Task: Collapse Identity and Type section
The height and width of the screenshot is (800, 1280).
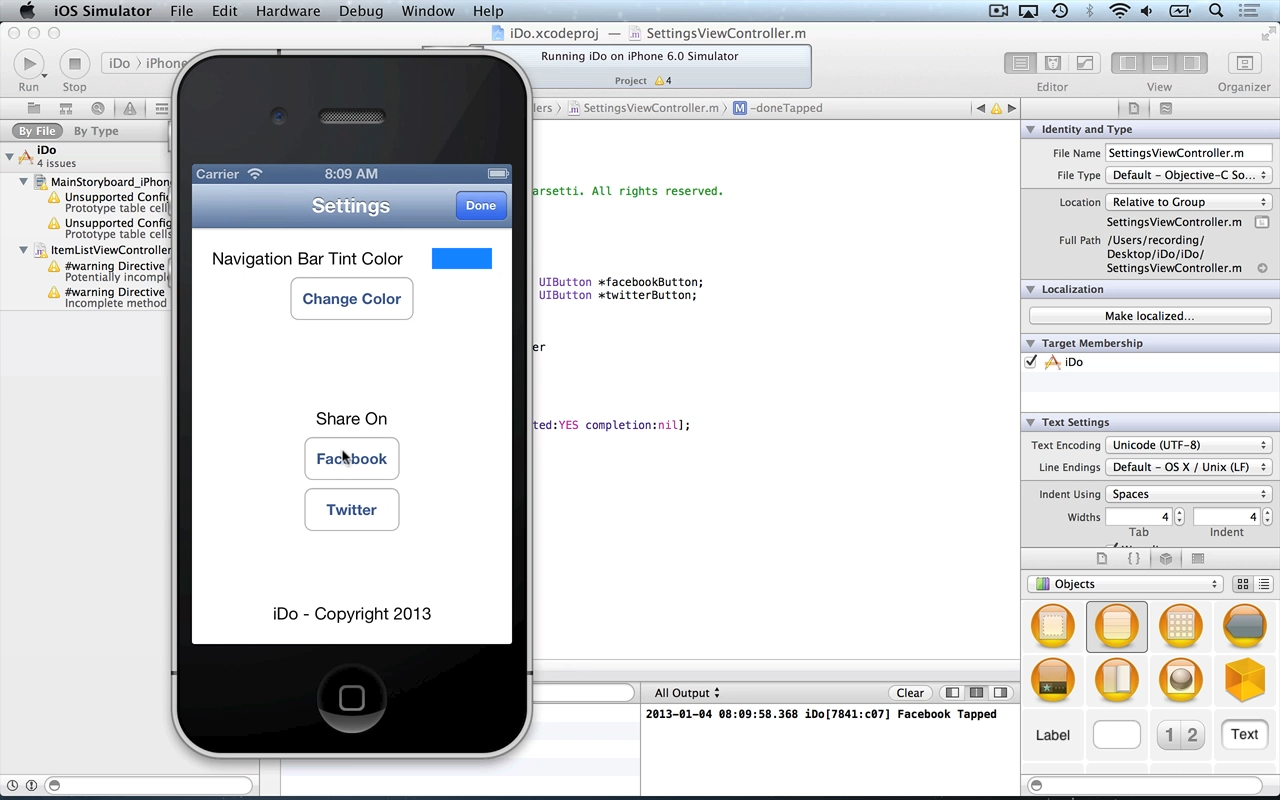Action: [1030, 130]
